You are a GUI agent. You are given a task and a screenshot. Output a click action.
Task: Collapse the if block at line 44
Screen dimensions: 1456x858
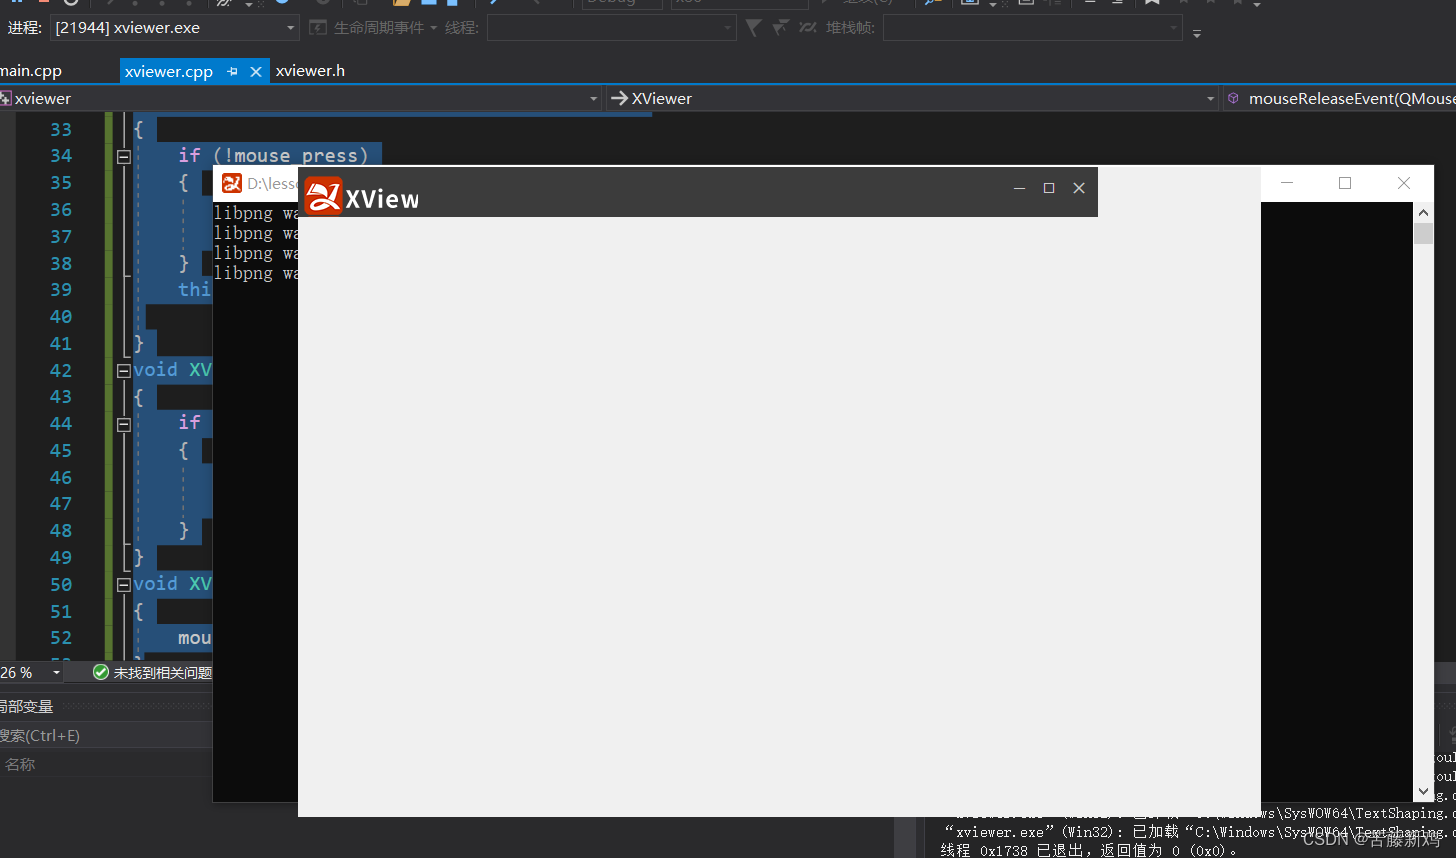(124, 424)
